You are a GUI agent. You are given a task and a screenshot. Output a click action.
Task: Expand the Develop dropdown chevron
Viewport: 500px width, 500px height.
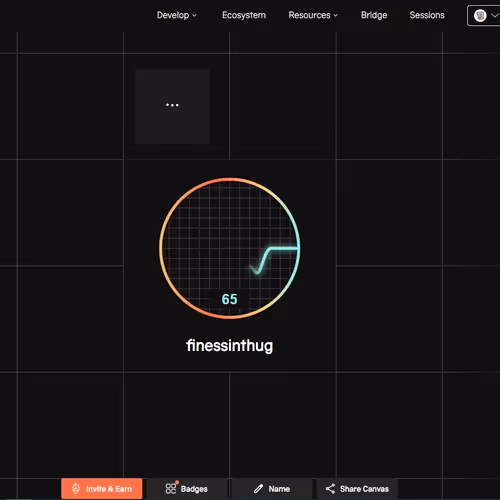point(194,15)
